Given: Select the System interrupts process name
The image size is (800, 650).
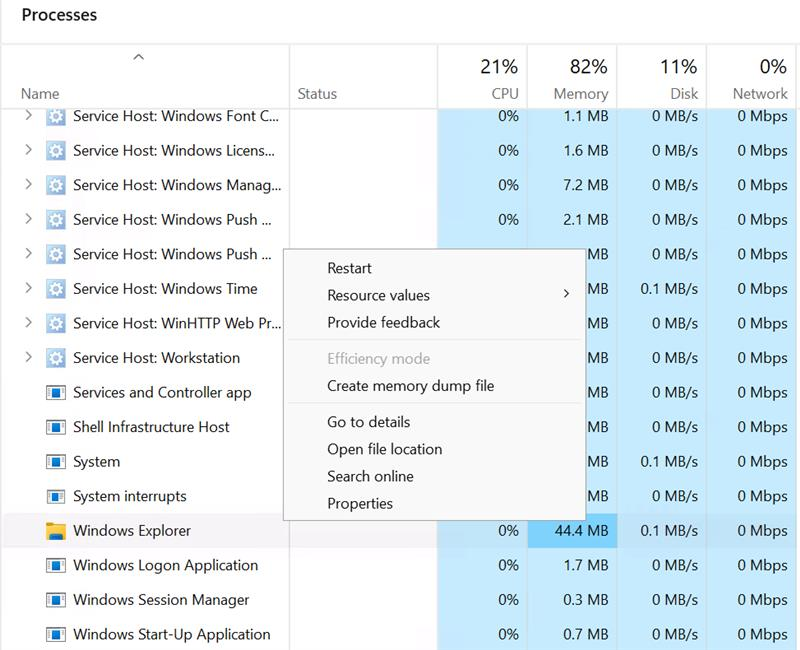Looking at the screenshot, I should point(130,496).
